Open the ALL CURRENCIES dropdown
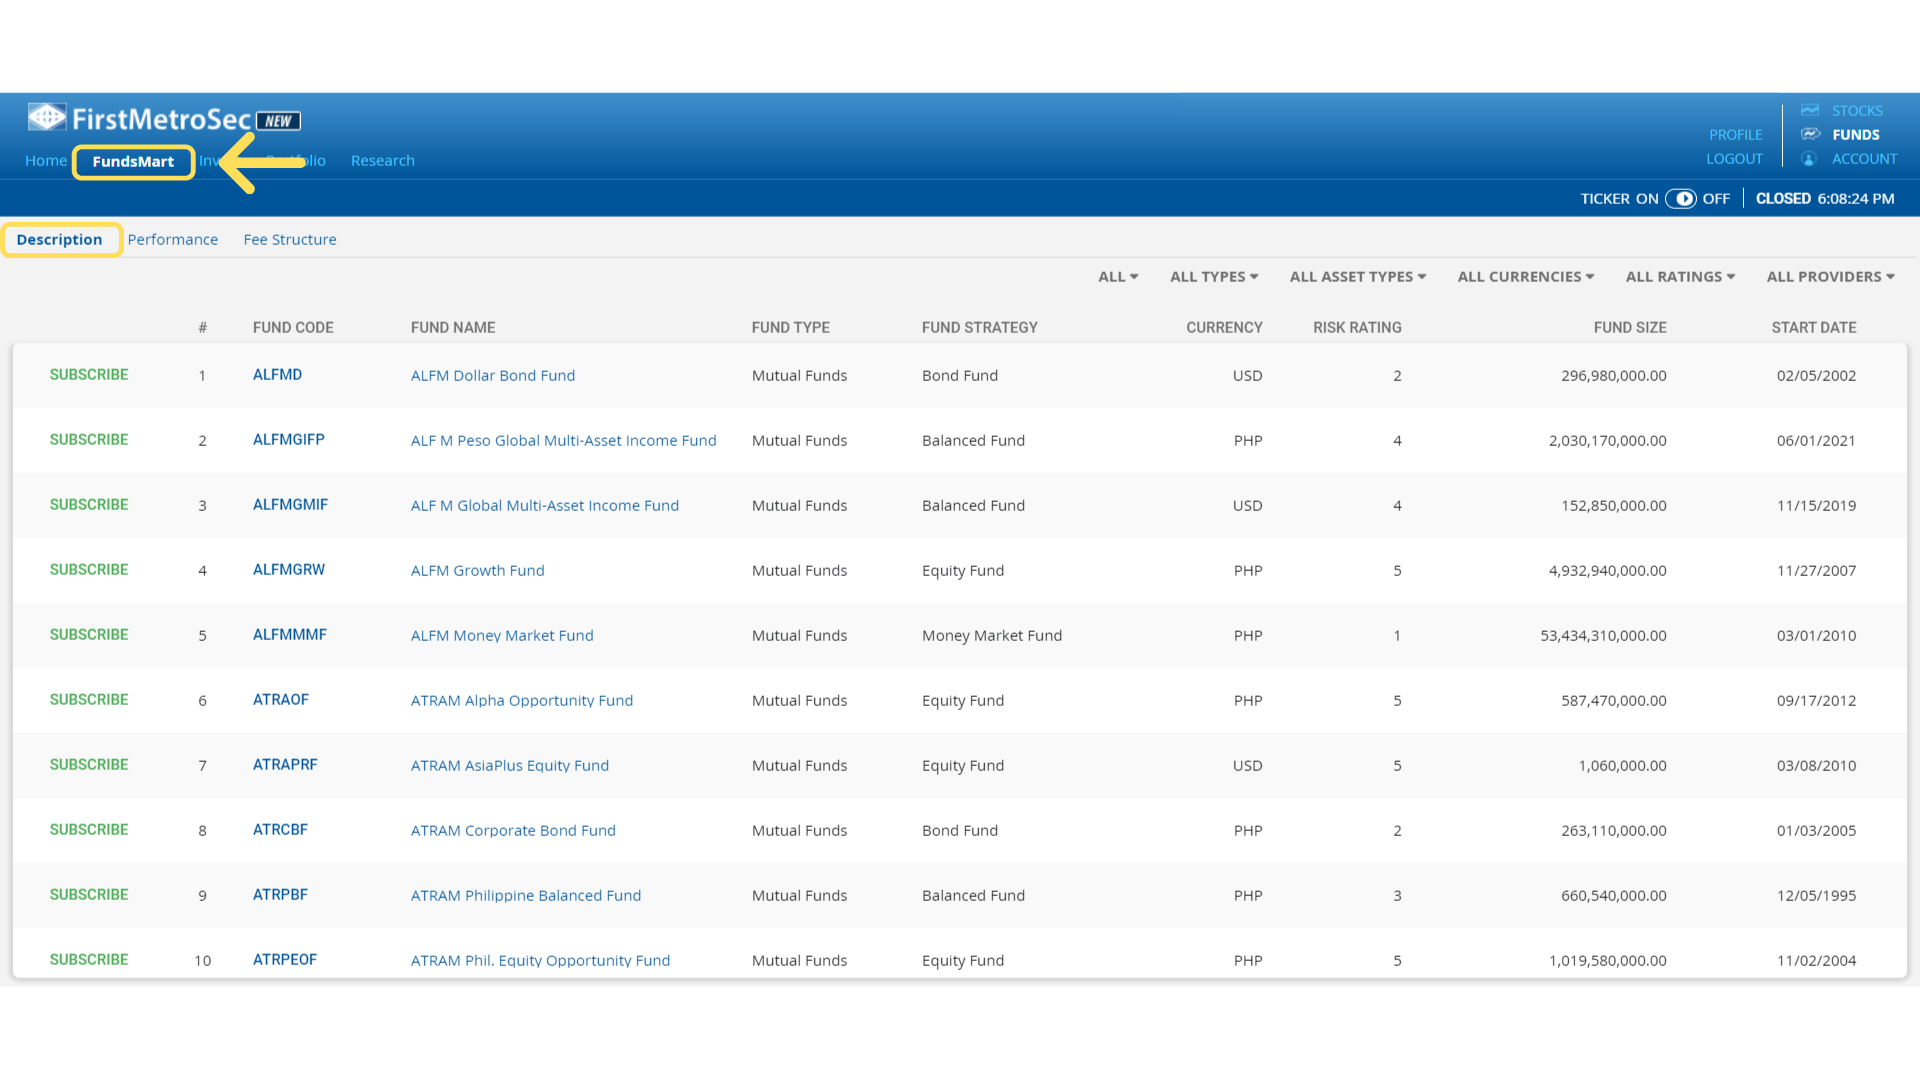The width and height of the screenshot is (1920, 1080). click(x=1526, y=277)
